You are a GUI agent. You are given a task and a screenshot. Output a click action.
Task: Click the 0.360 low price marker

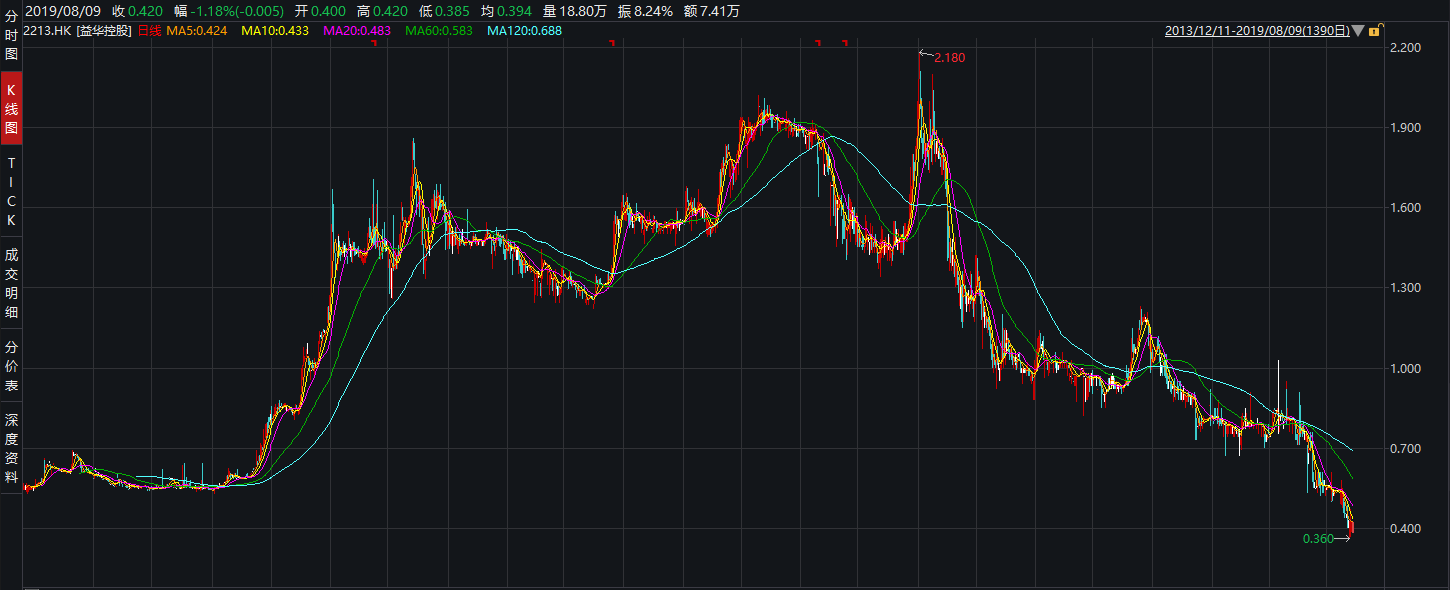click(x=1318, y=539)
